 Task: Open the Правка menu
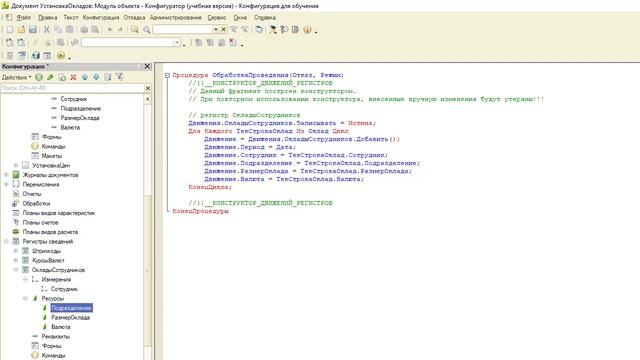[x=47, y=18]
